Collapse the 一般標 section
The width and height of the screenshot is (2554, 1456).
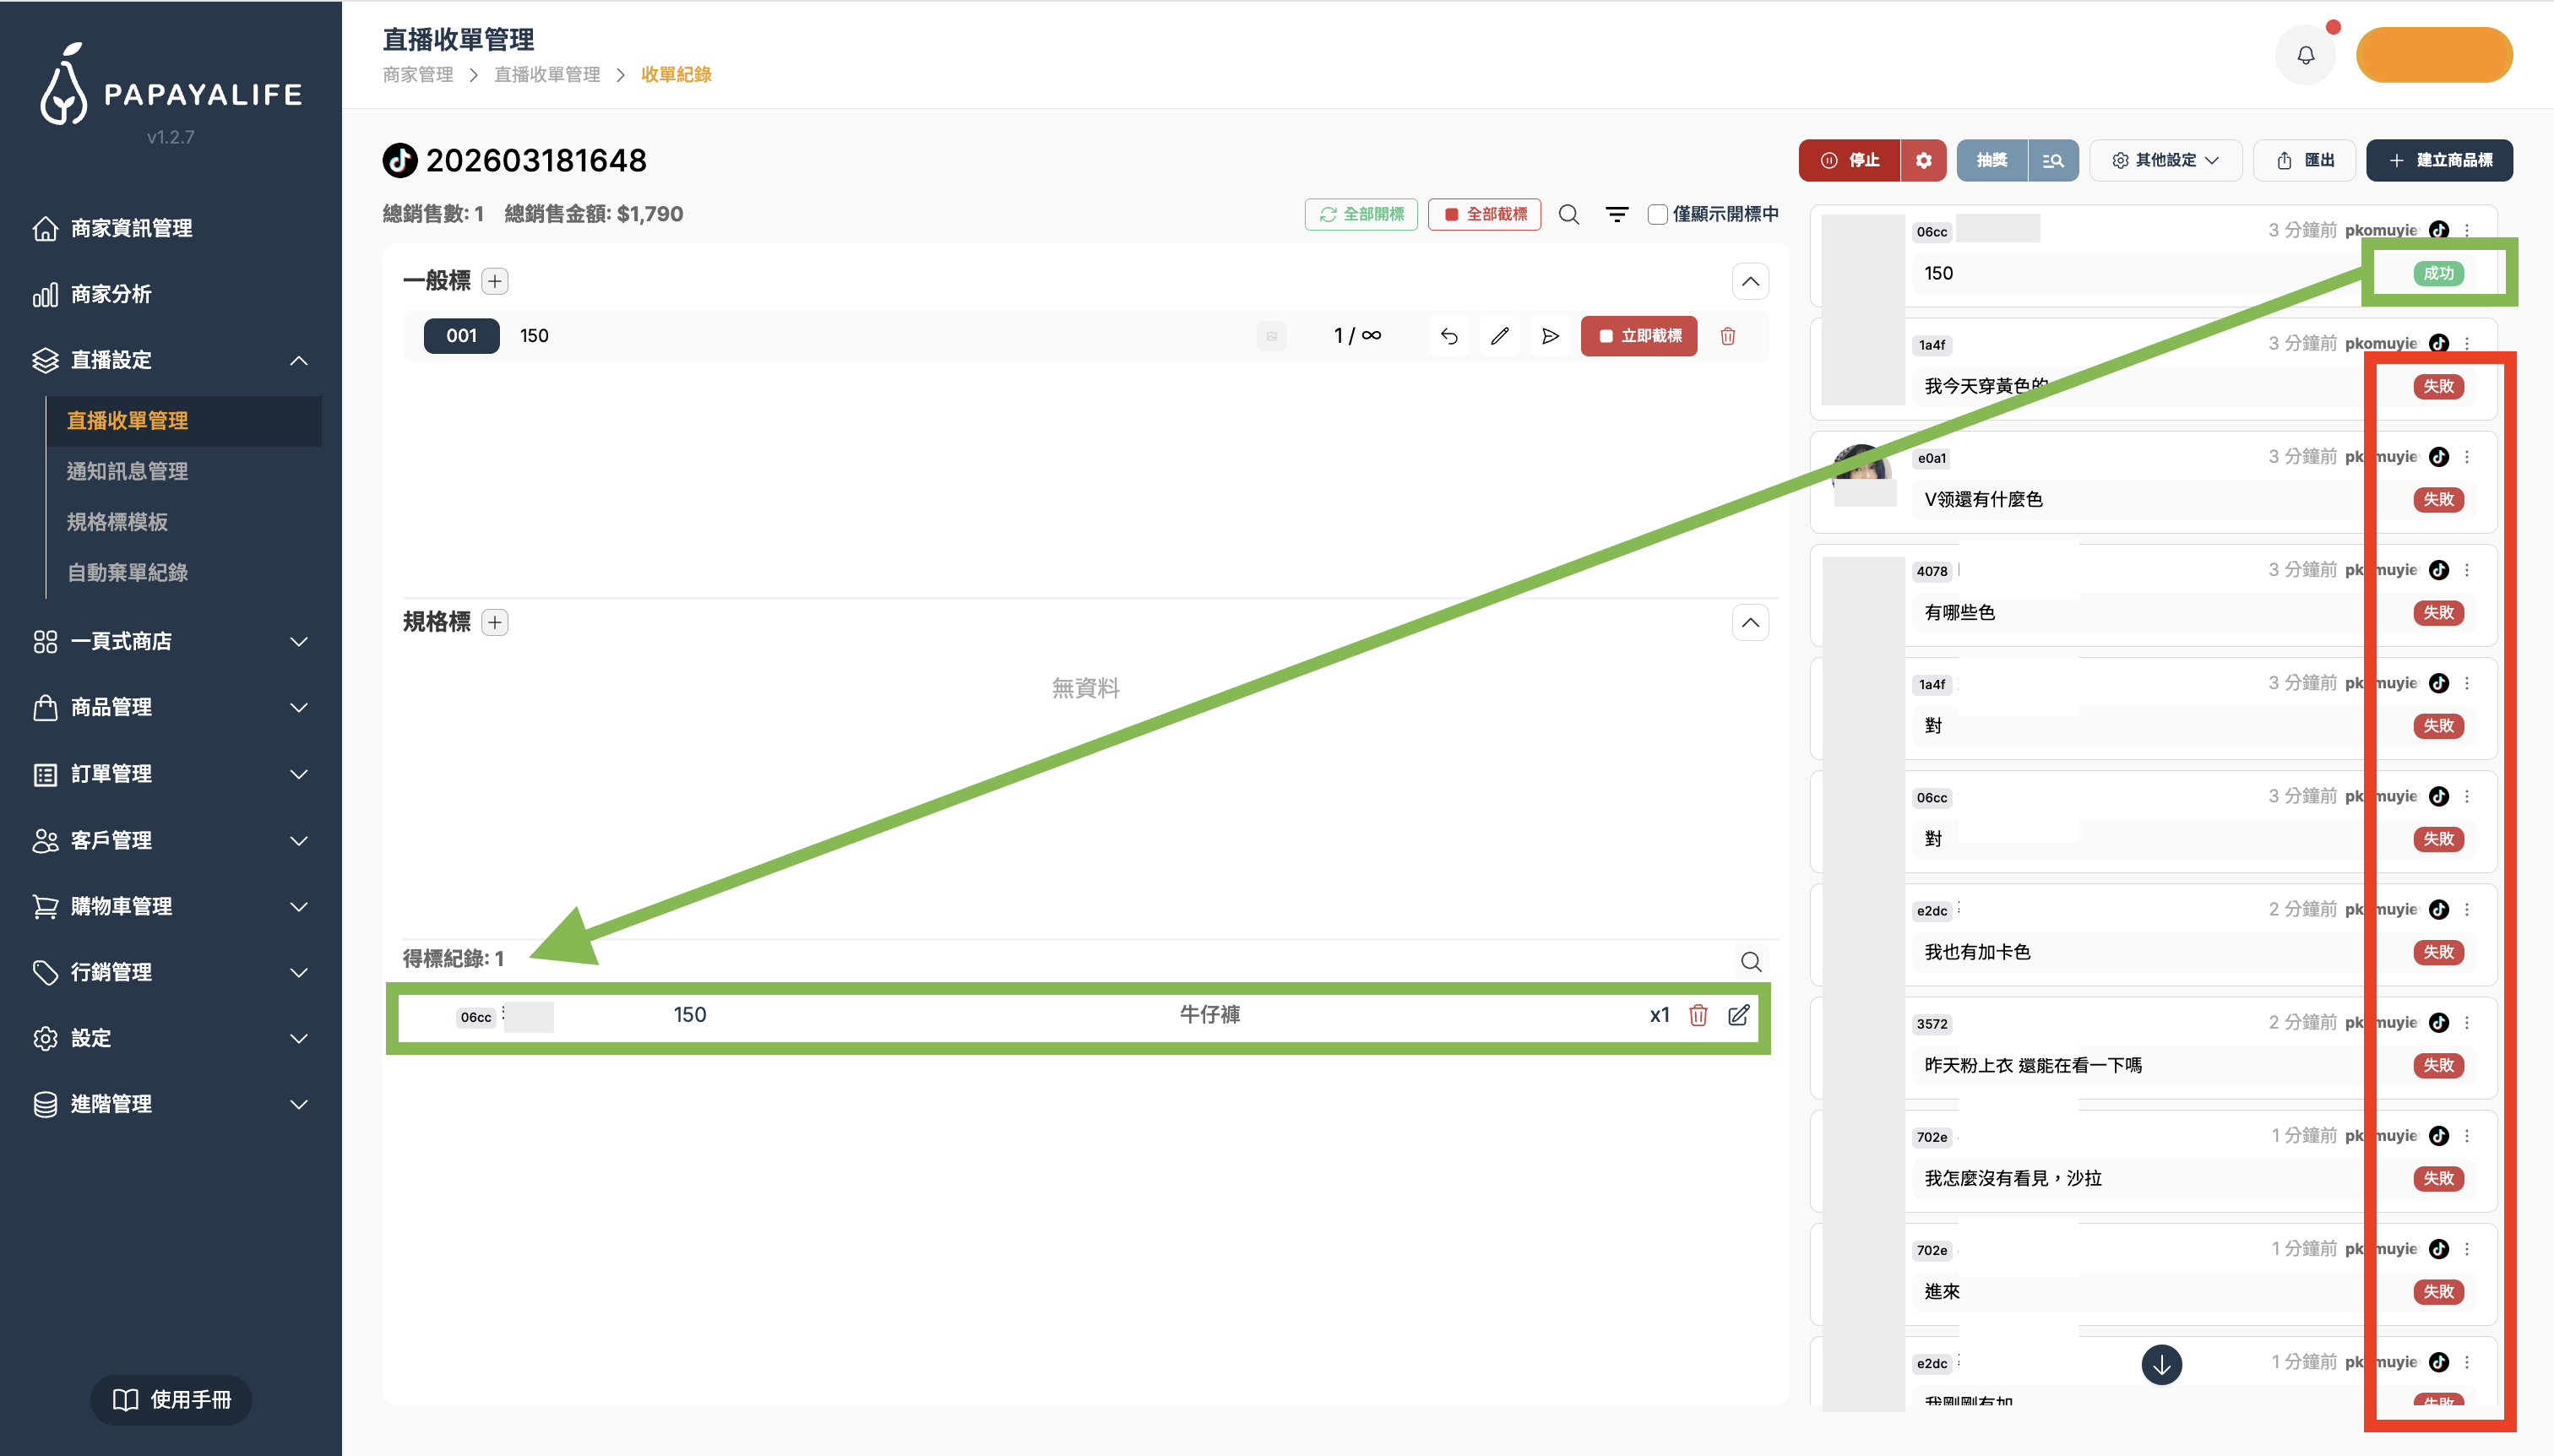click(x=1750, y=282)
